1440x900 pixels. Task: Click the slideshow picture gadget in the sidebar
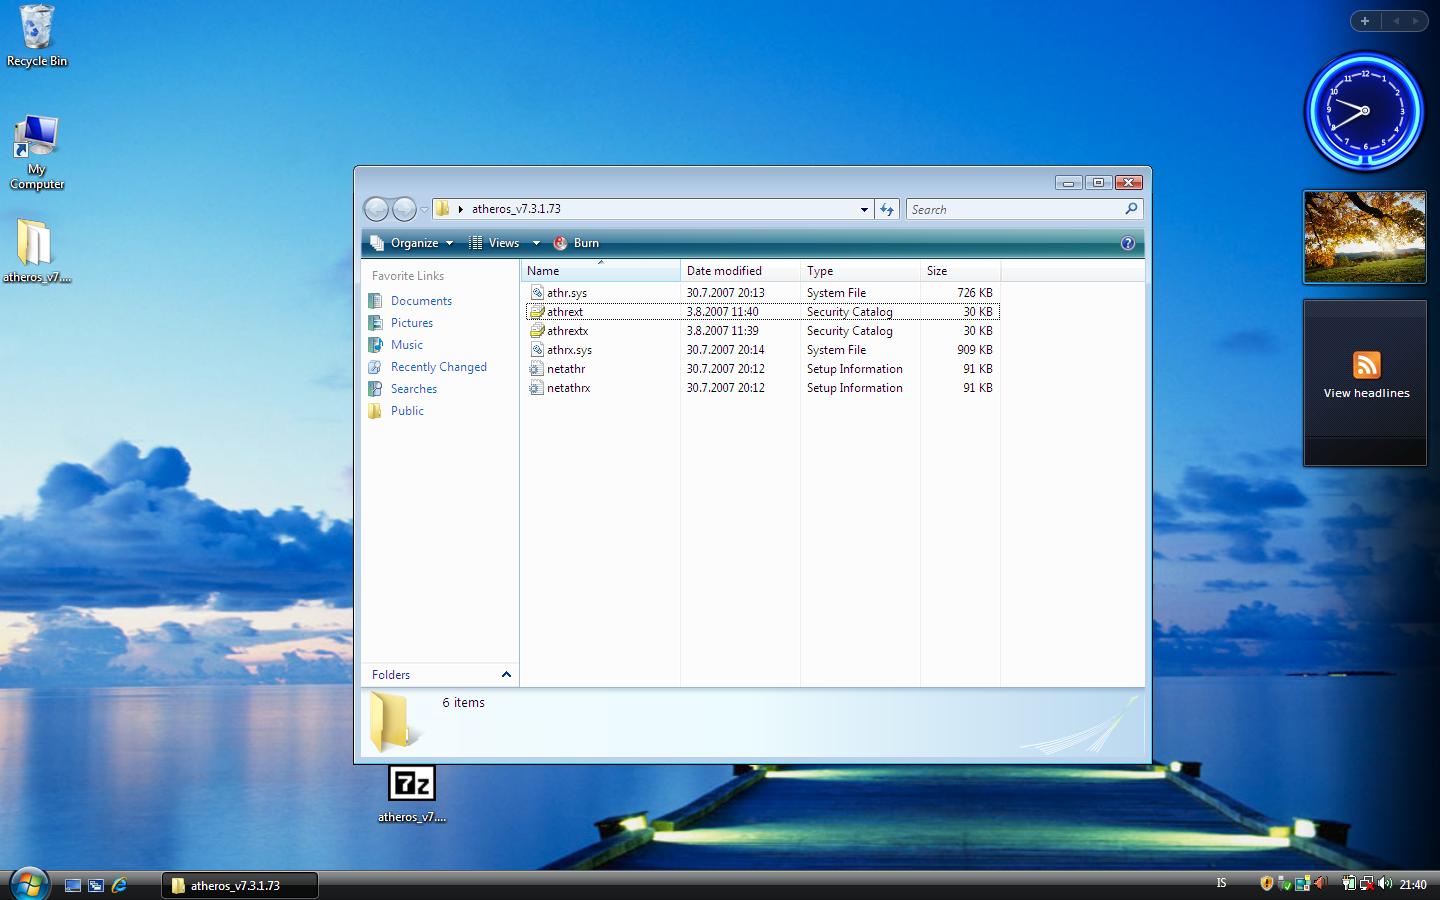pos(1365,237)
